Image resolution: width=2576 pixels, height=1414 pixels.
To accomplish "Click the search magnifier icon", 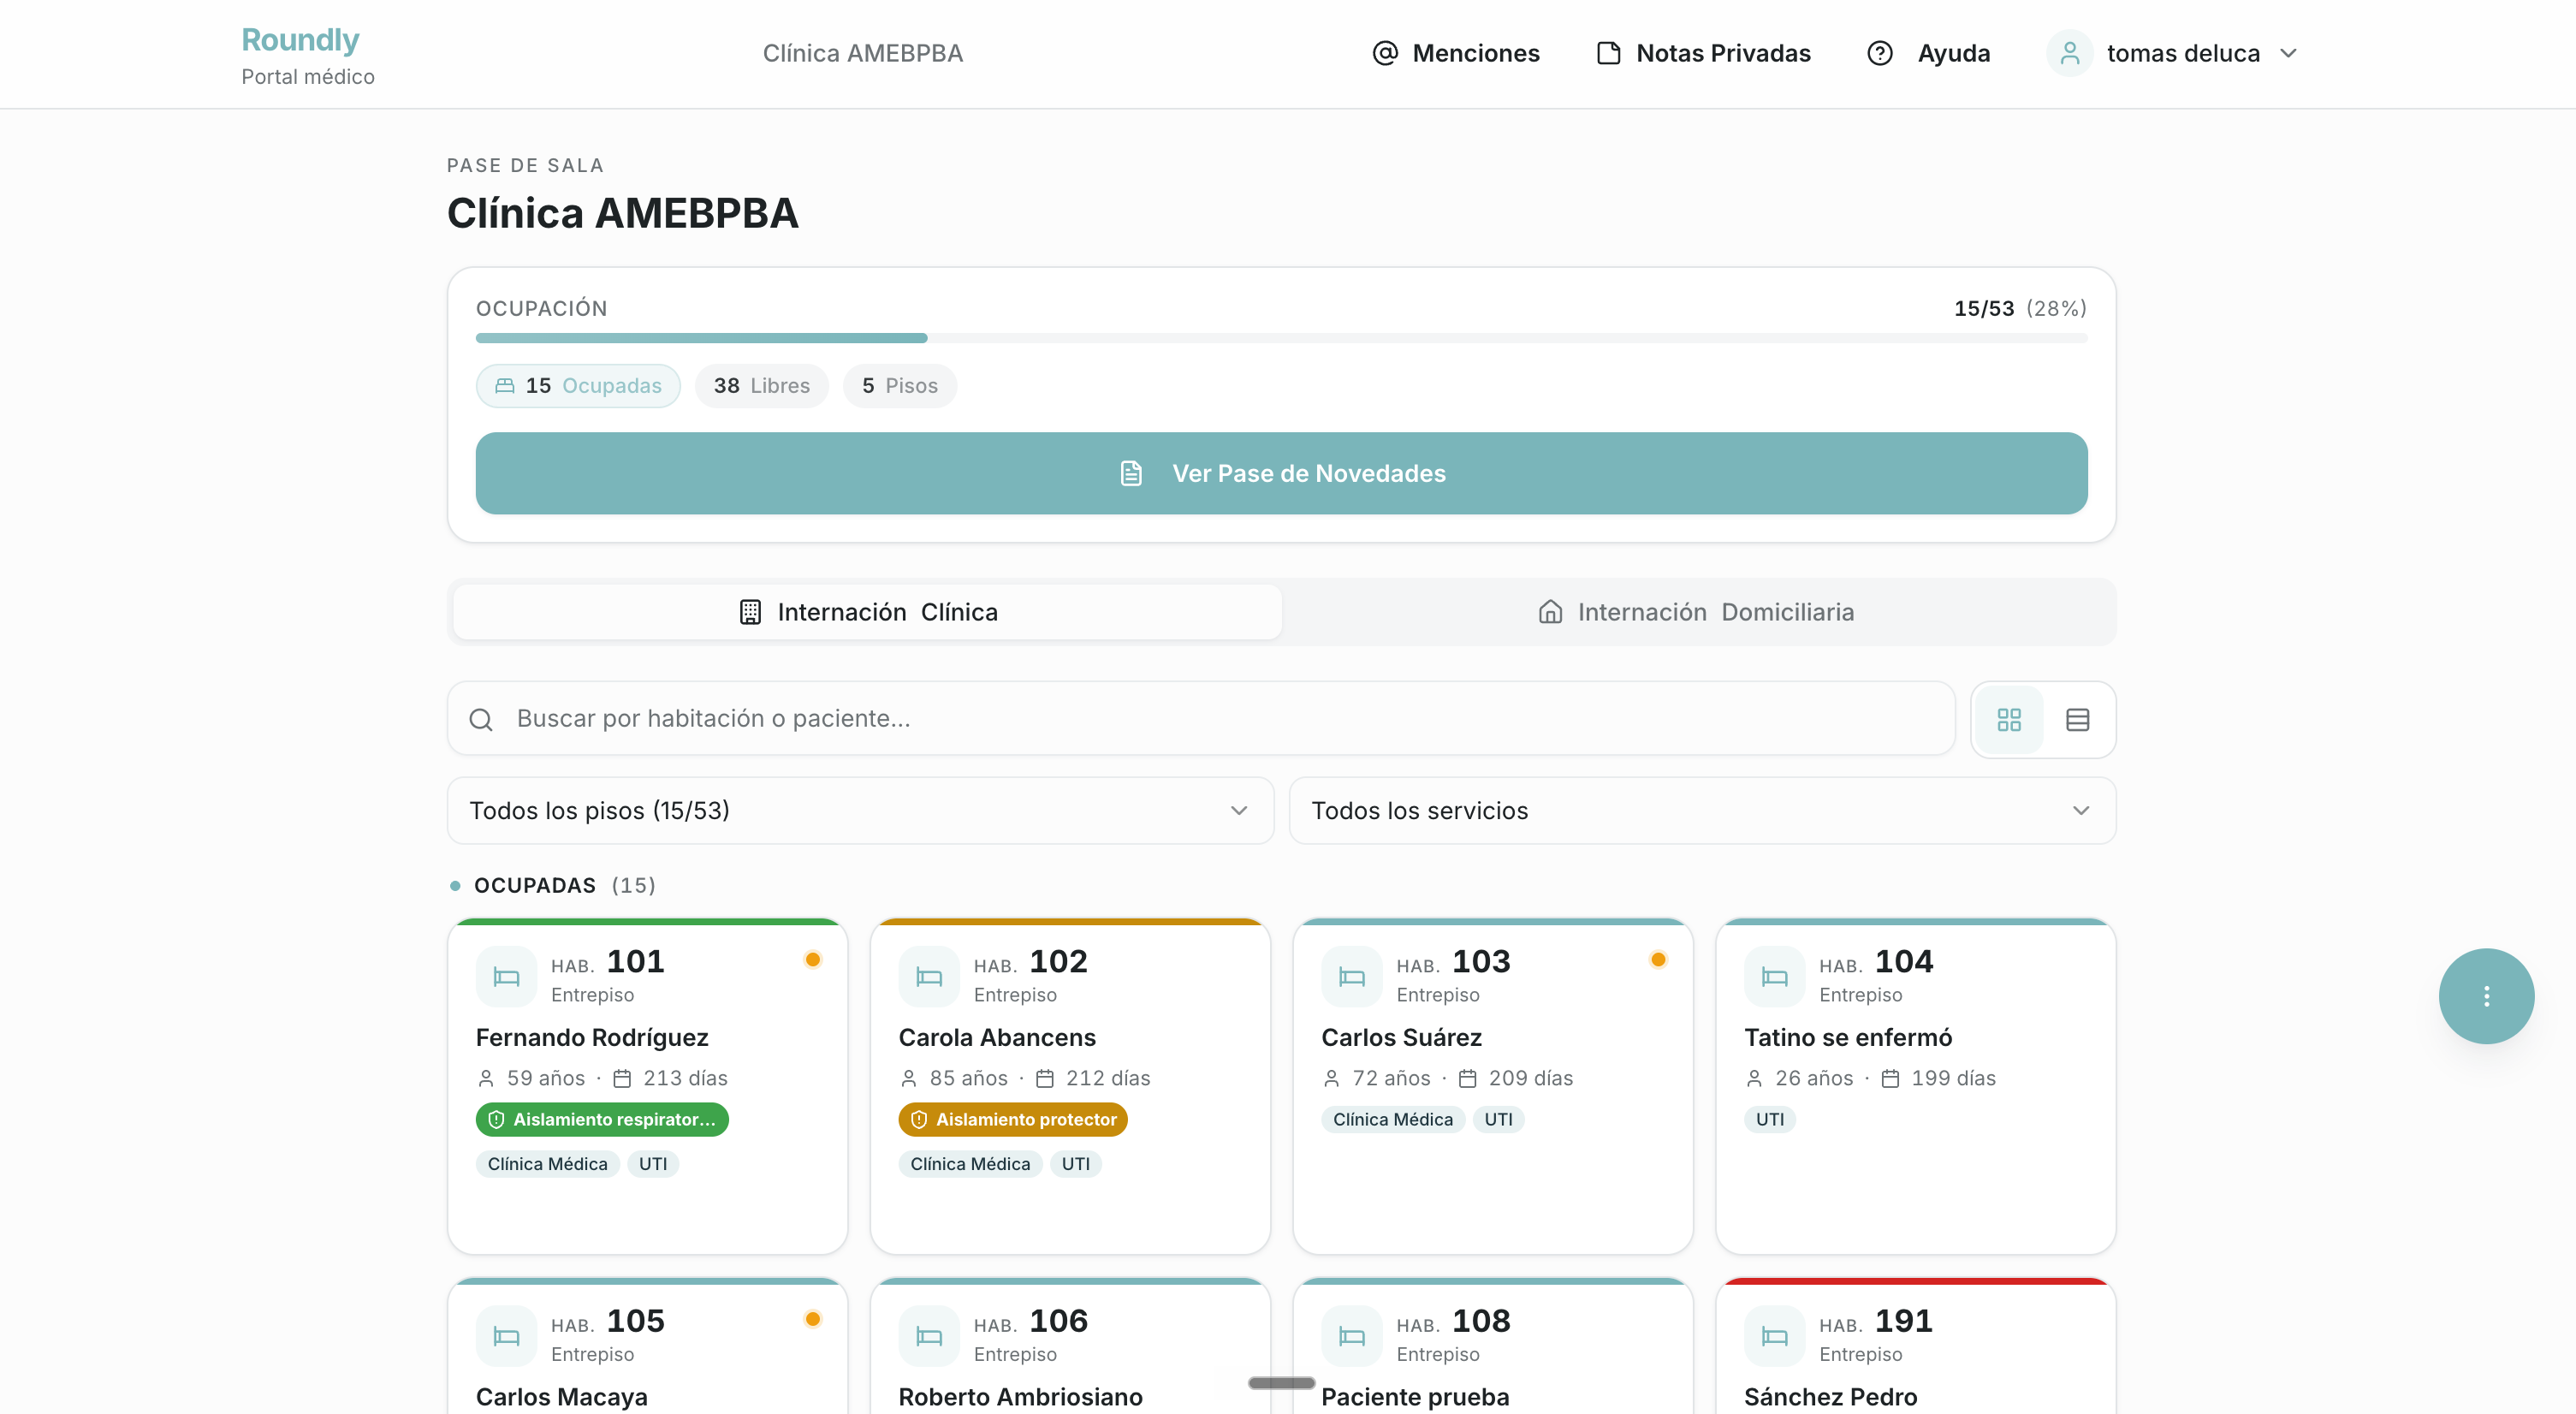I will pyautogui.click(x=481, y=719).
